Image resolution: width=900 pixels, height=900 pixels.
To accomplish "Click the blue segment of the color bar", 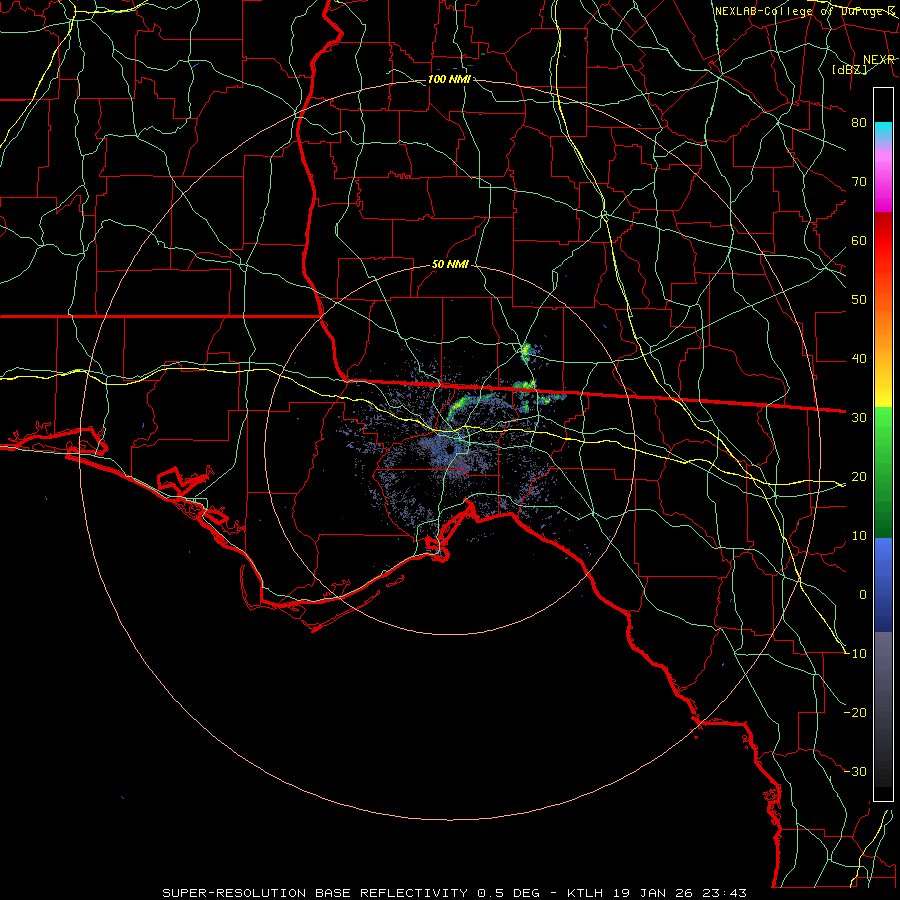I will tap(883, 584).
